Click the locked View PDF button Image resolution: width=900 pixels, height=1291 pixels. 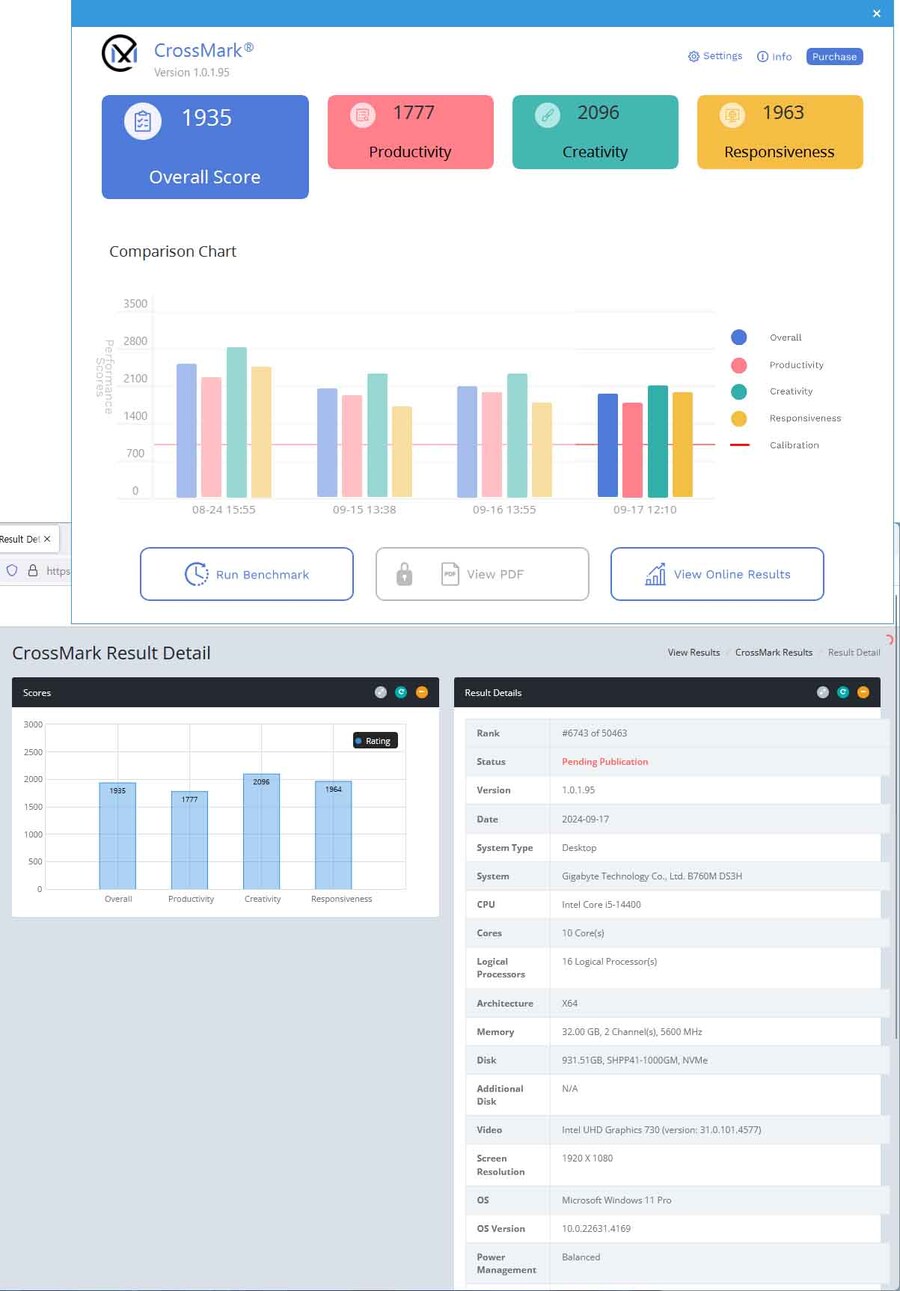482,574
